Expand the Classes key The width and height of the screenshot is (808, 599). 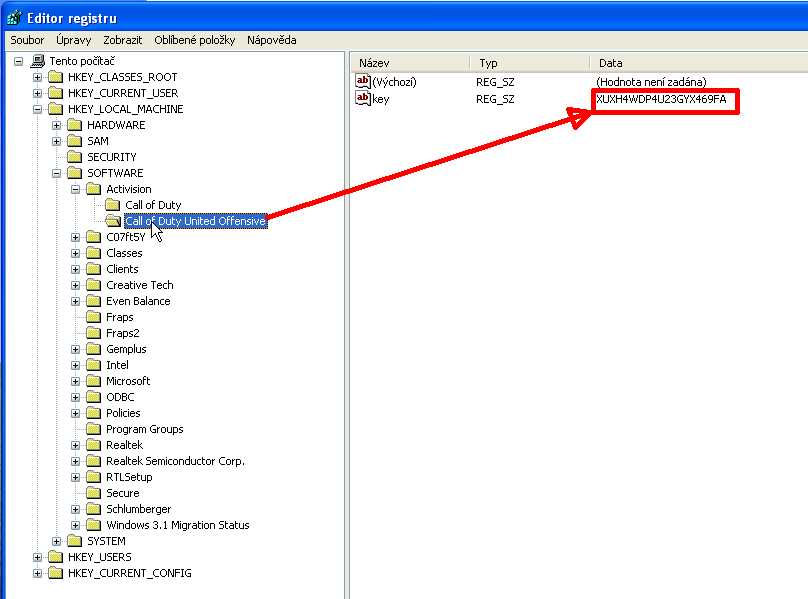pyautogui.click(x=76, y=253)
